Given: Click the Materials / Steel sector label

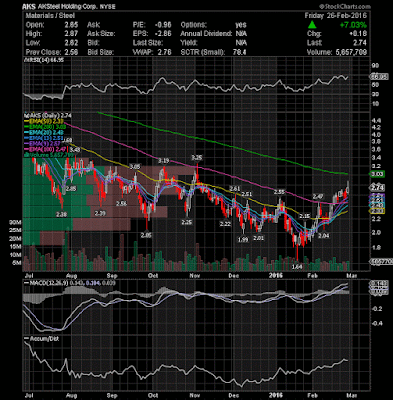Looking at the screenshot, I should coord(50,15).
